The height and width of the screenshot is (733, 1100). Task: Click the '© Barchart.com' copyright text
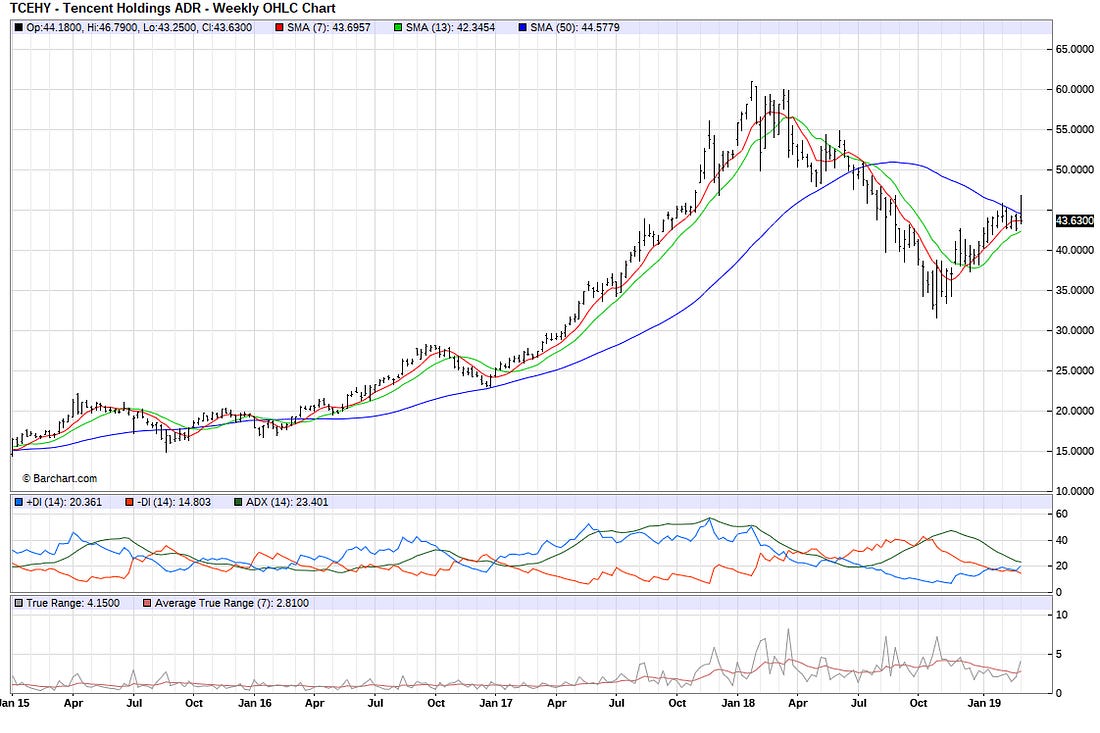pos(60,478)
